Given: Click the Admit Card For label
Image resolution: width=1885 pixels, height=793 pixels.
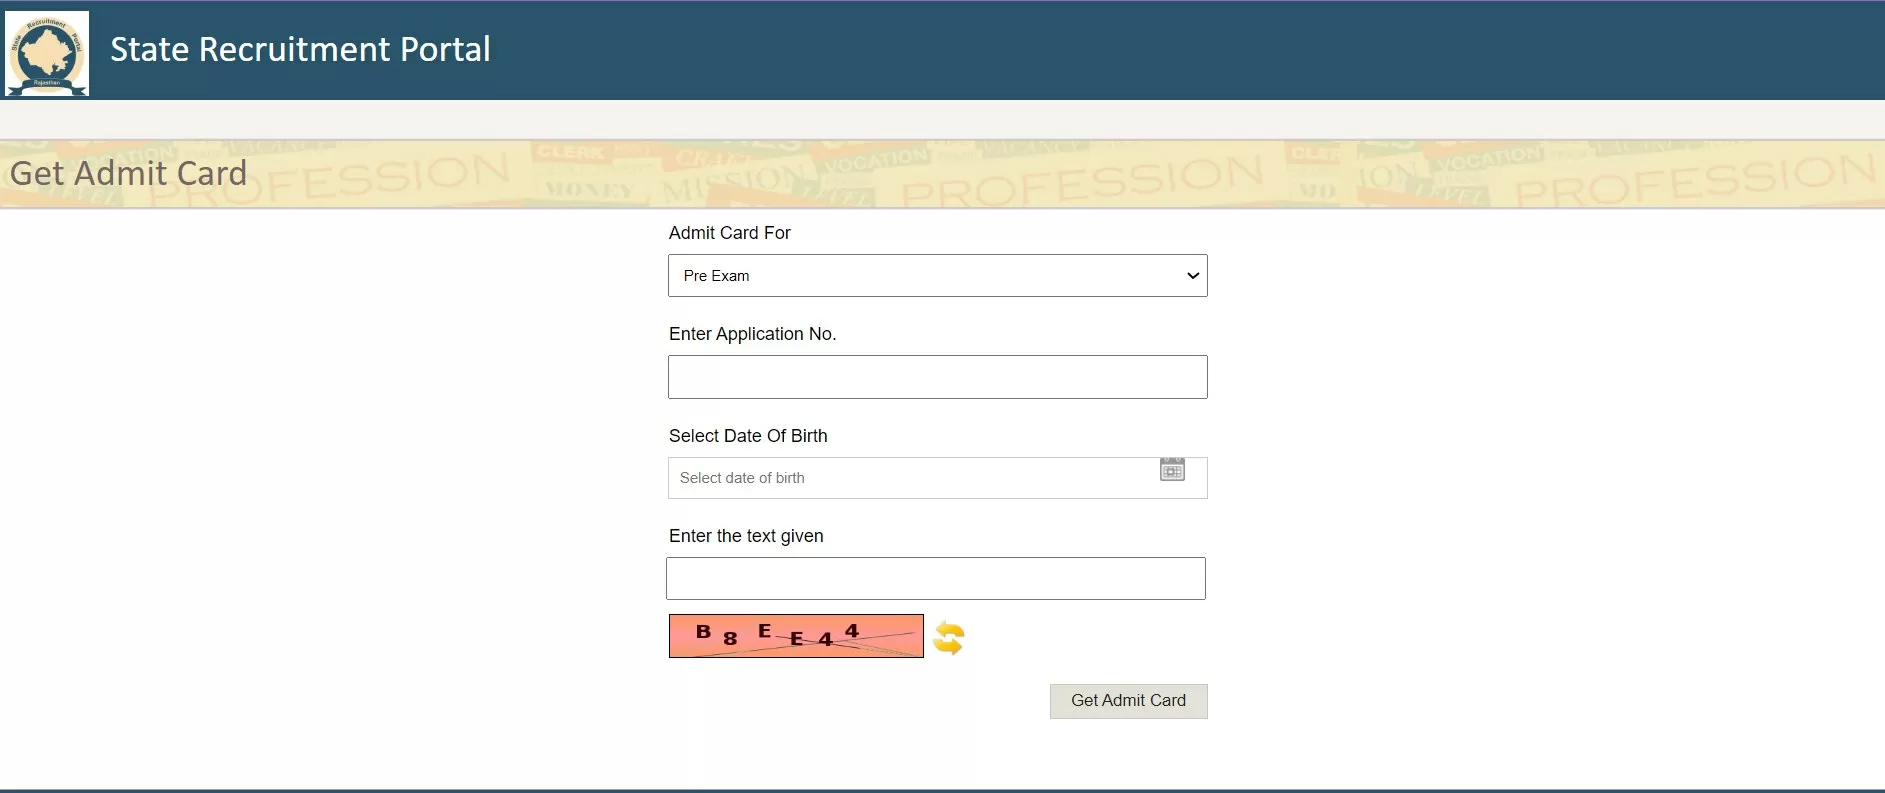Looking at the screenshot, I should coord(729,233).
